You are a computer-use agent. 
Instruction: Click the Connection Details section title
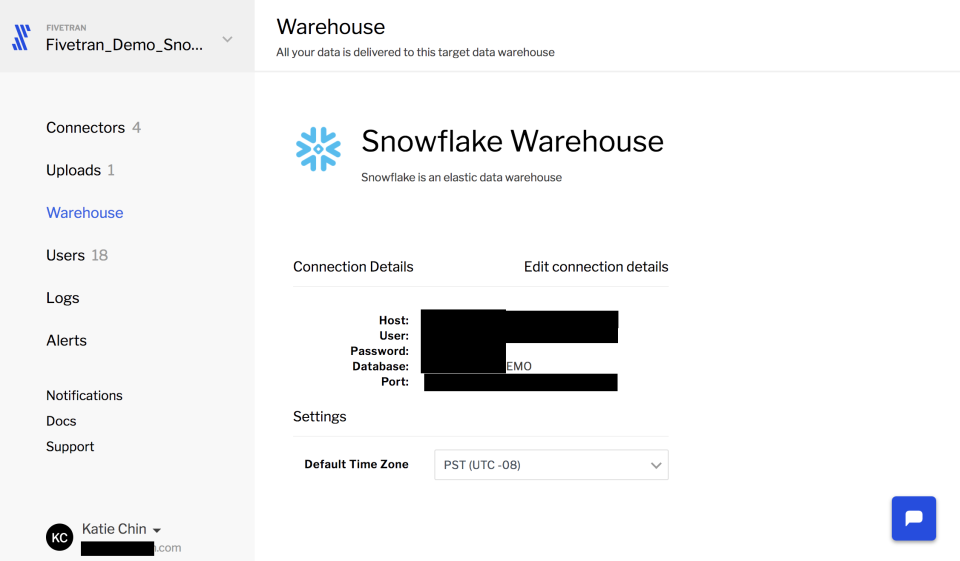(353, 267)
